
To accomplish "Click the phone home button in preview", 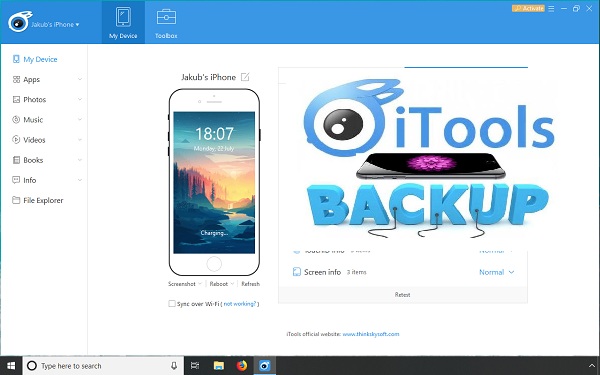I will click(x=214, y=264).
